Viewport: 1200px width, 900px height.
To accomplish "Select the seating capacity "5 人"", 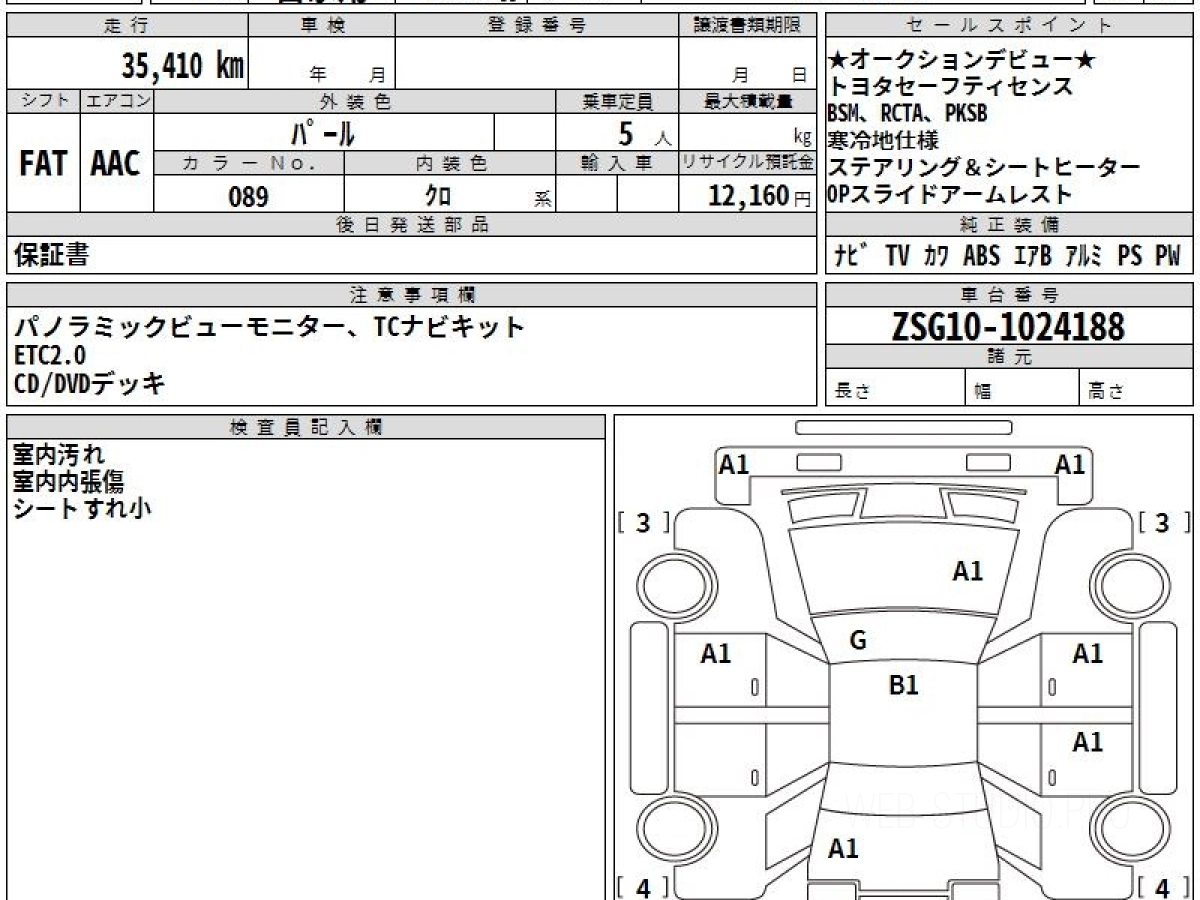I will (644, 132).
